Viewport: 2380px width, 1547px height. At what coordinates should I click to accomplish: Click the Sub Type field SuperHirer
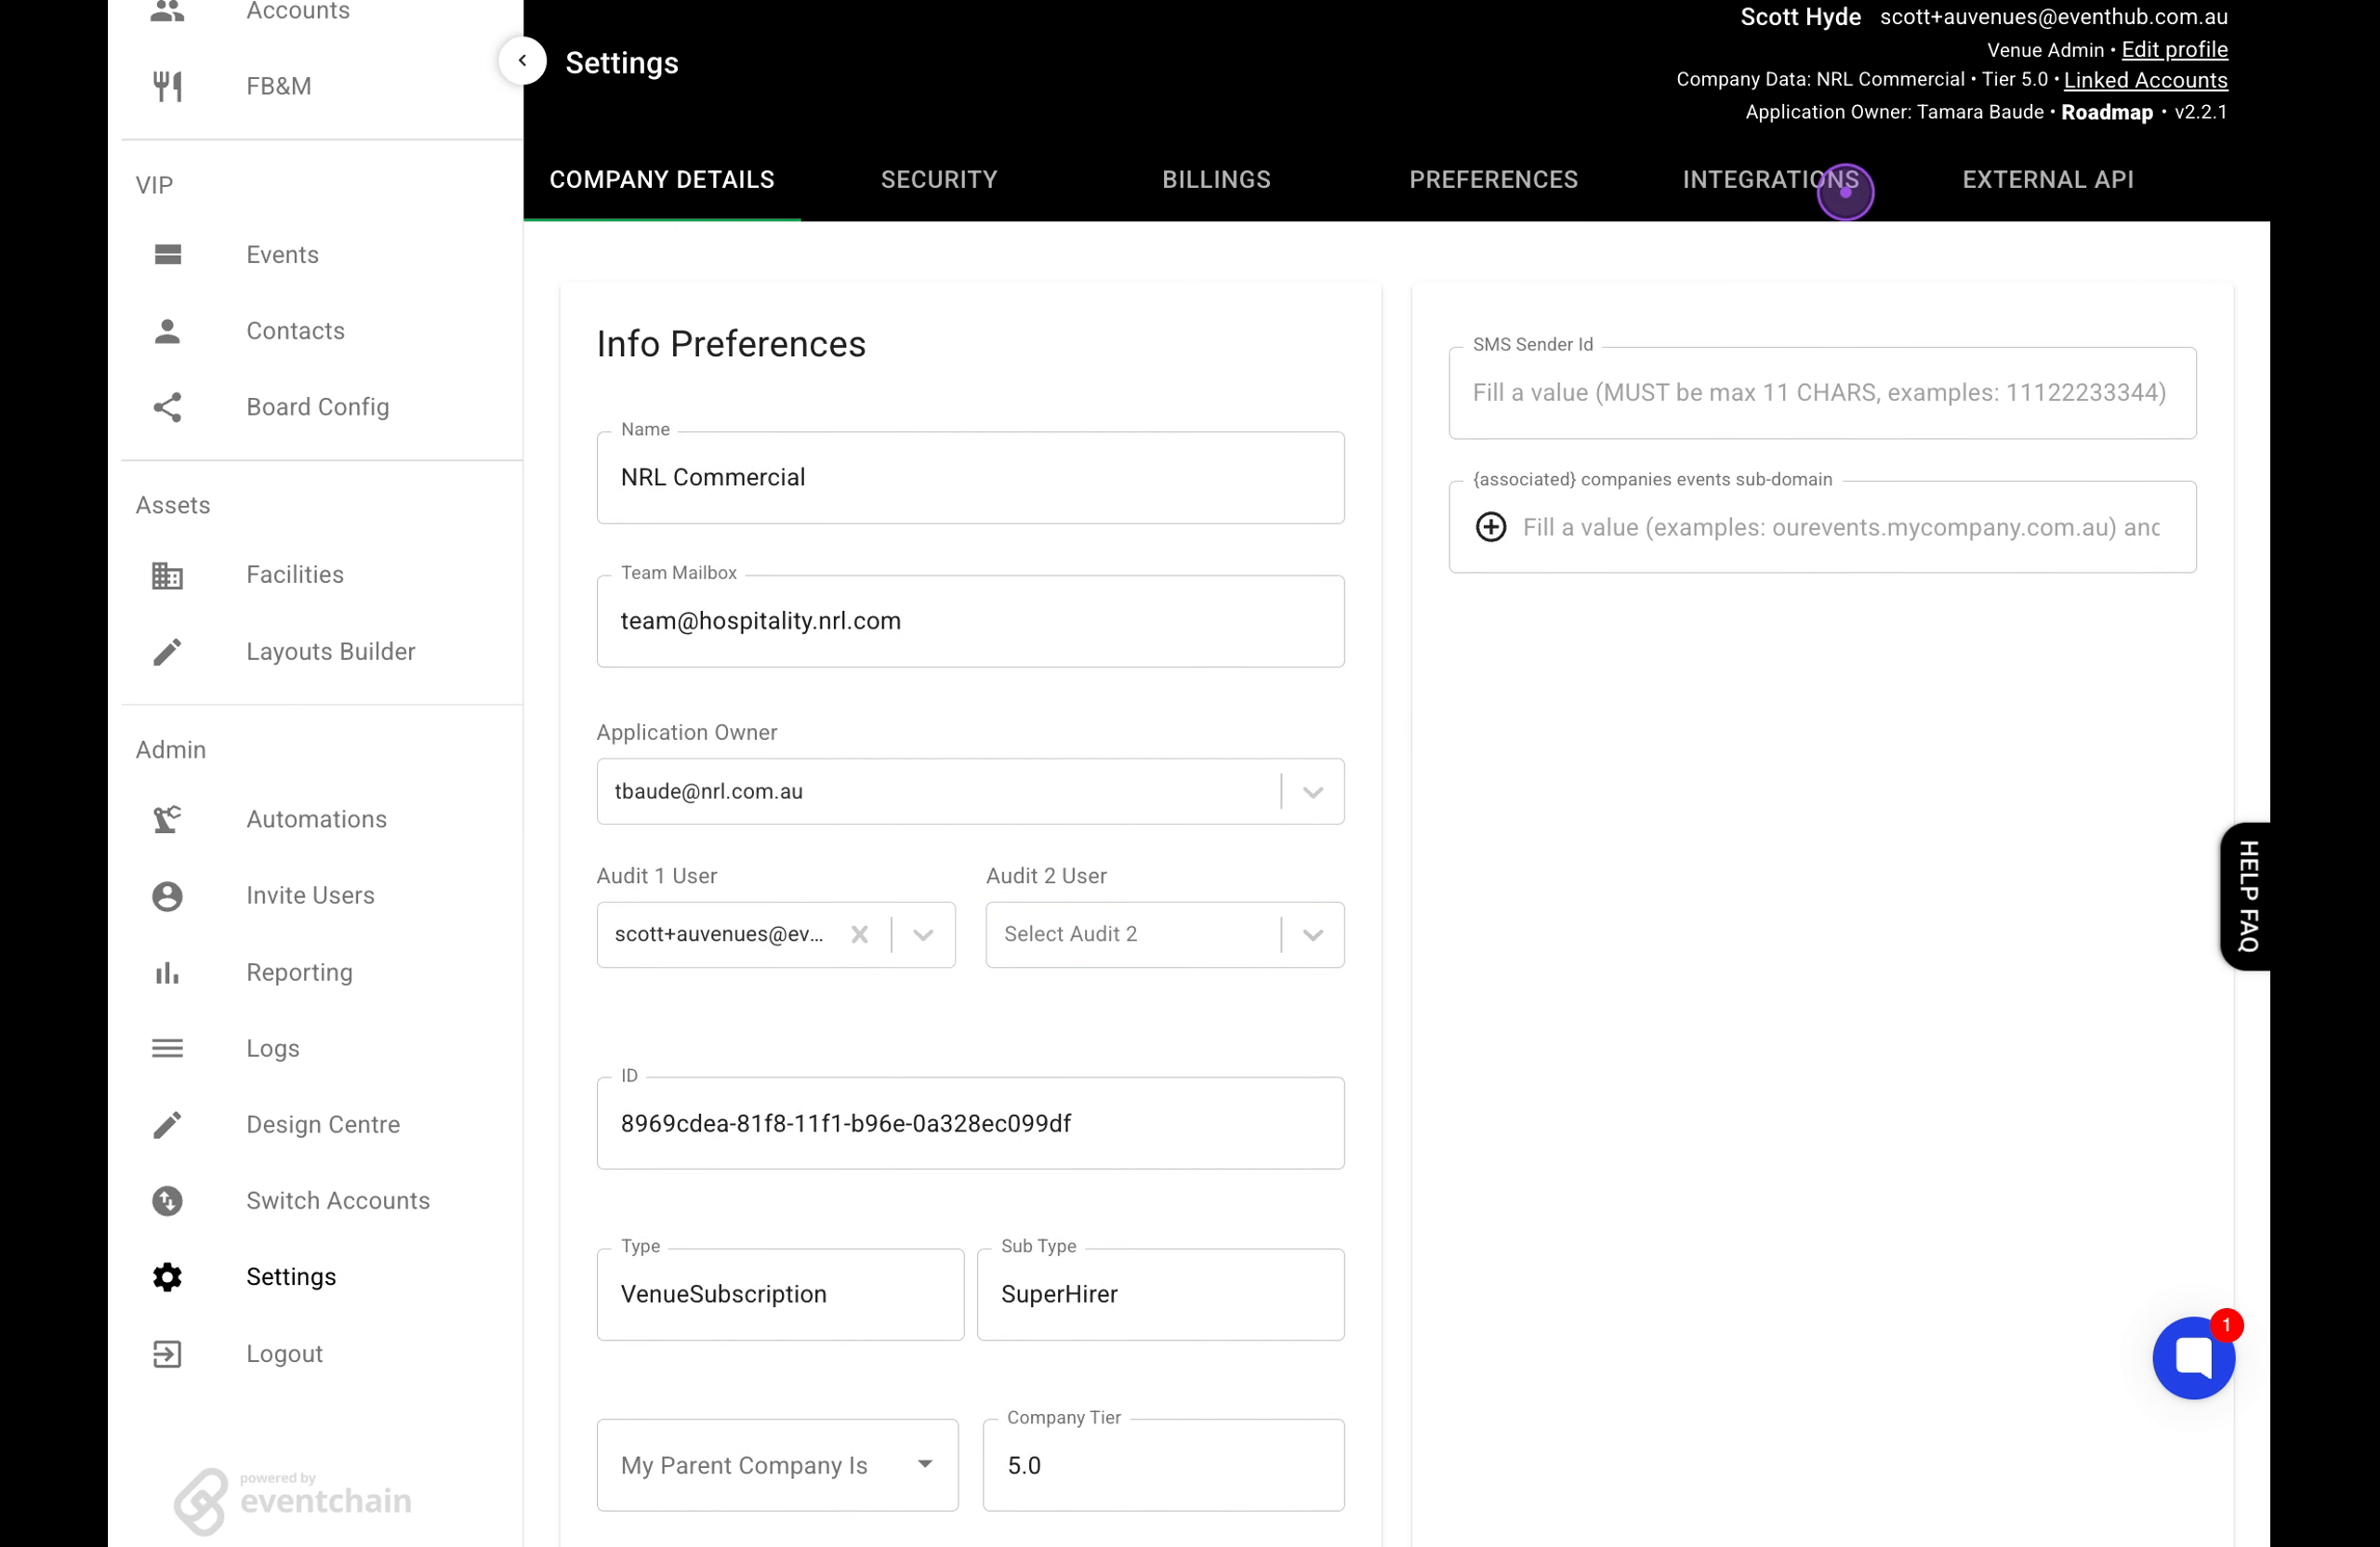click(x=1160, y=1293)
